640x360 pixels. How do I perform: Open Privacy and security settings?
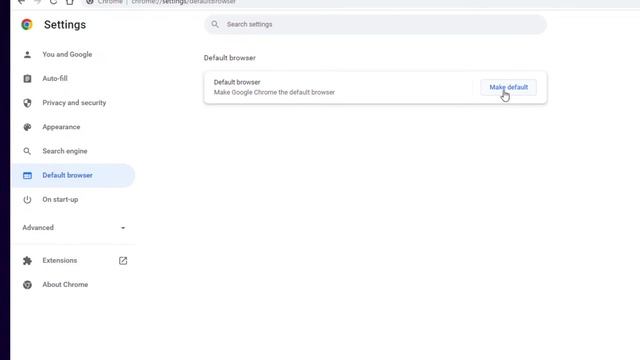pos(74,103)
